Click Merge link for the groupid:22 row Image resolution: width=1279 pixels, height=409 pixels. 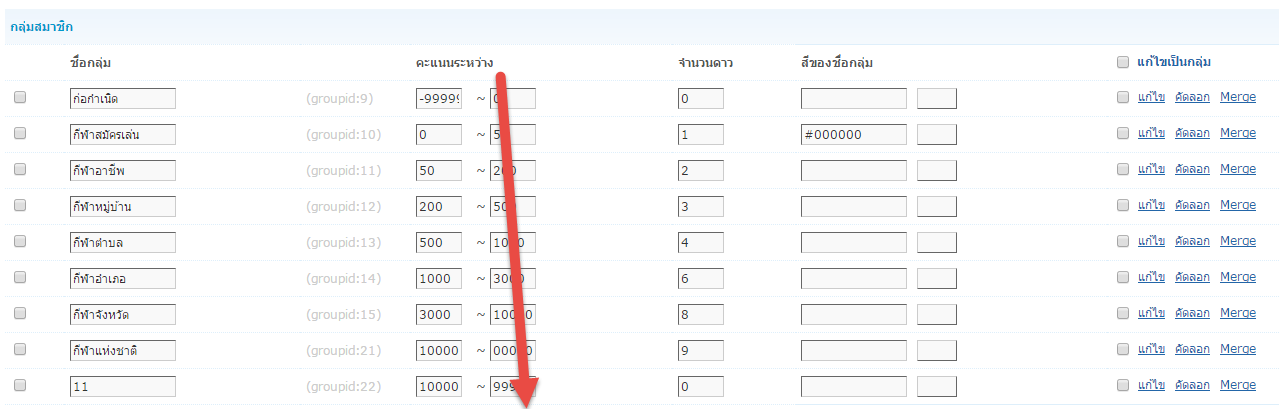click(x=1237, y=385)
